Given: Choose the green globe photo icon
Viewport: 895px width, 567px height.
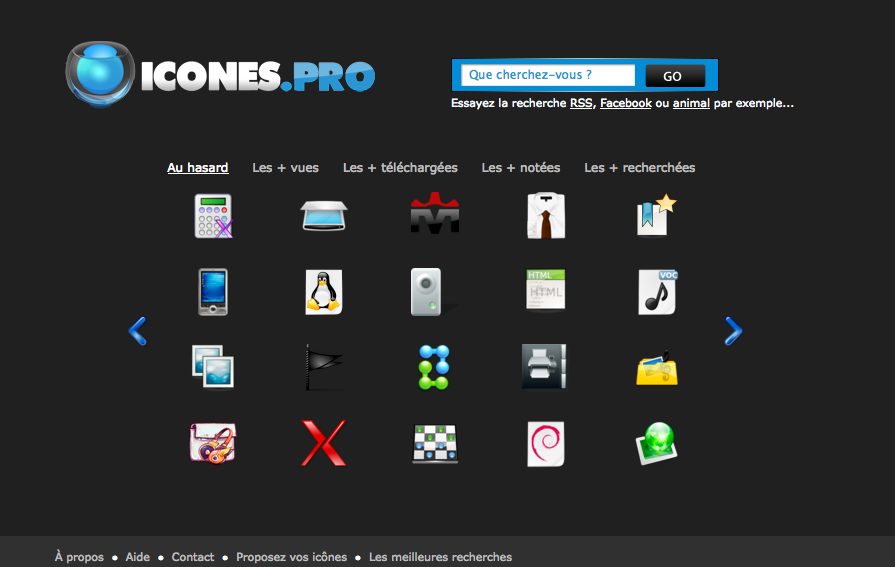Looking at the screenshot, I should (x=656, y=443).
